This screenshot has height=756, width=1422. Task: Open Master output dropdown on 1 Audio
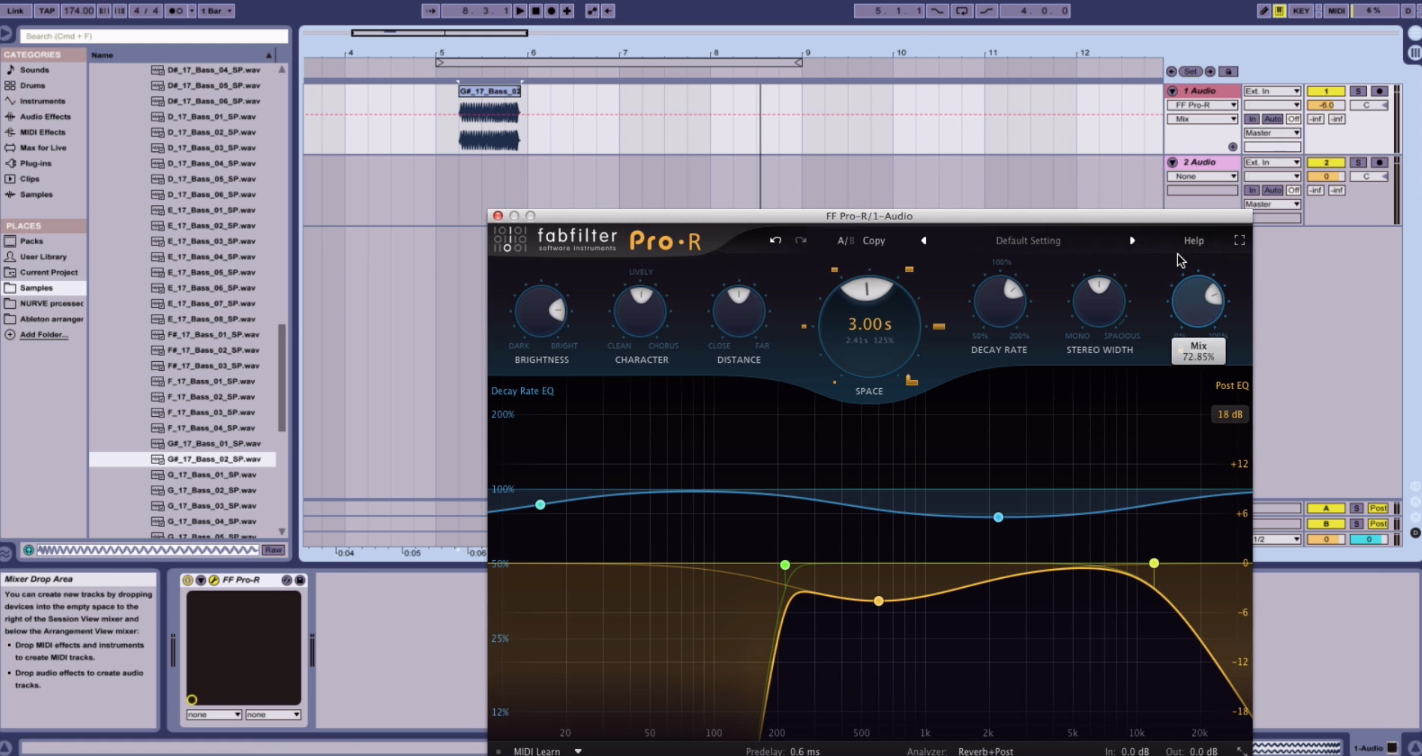coord(1272,133)
